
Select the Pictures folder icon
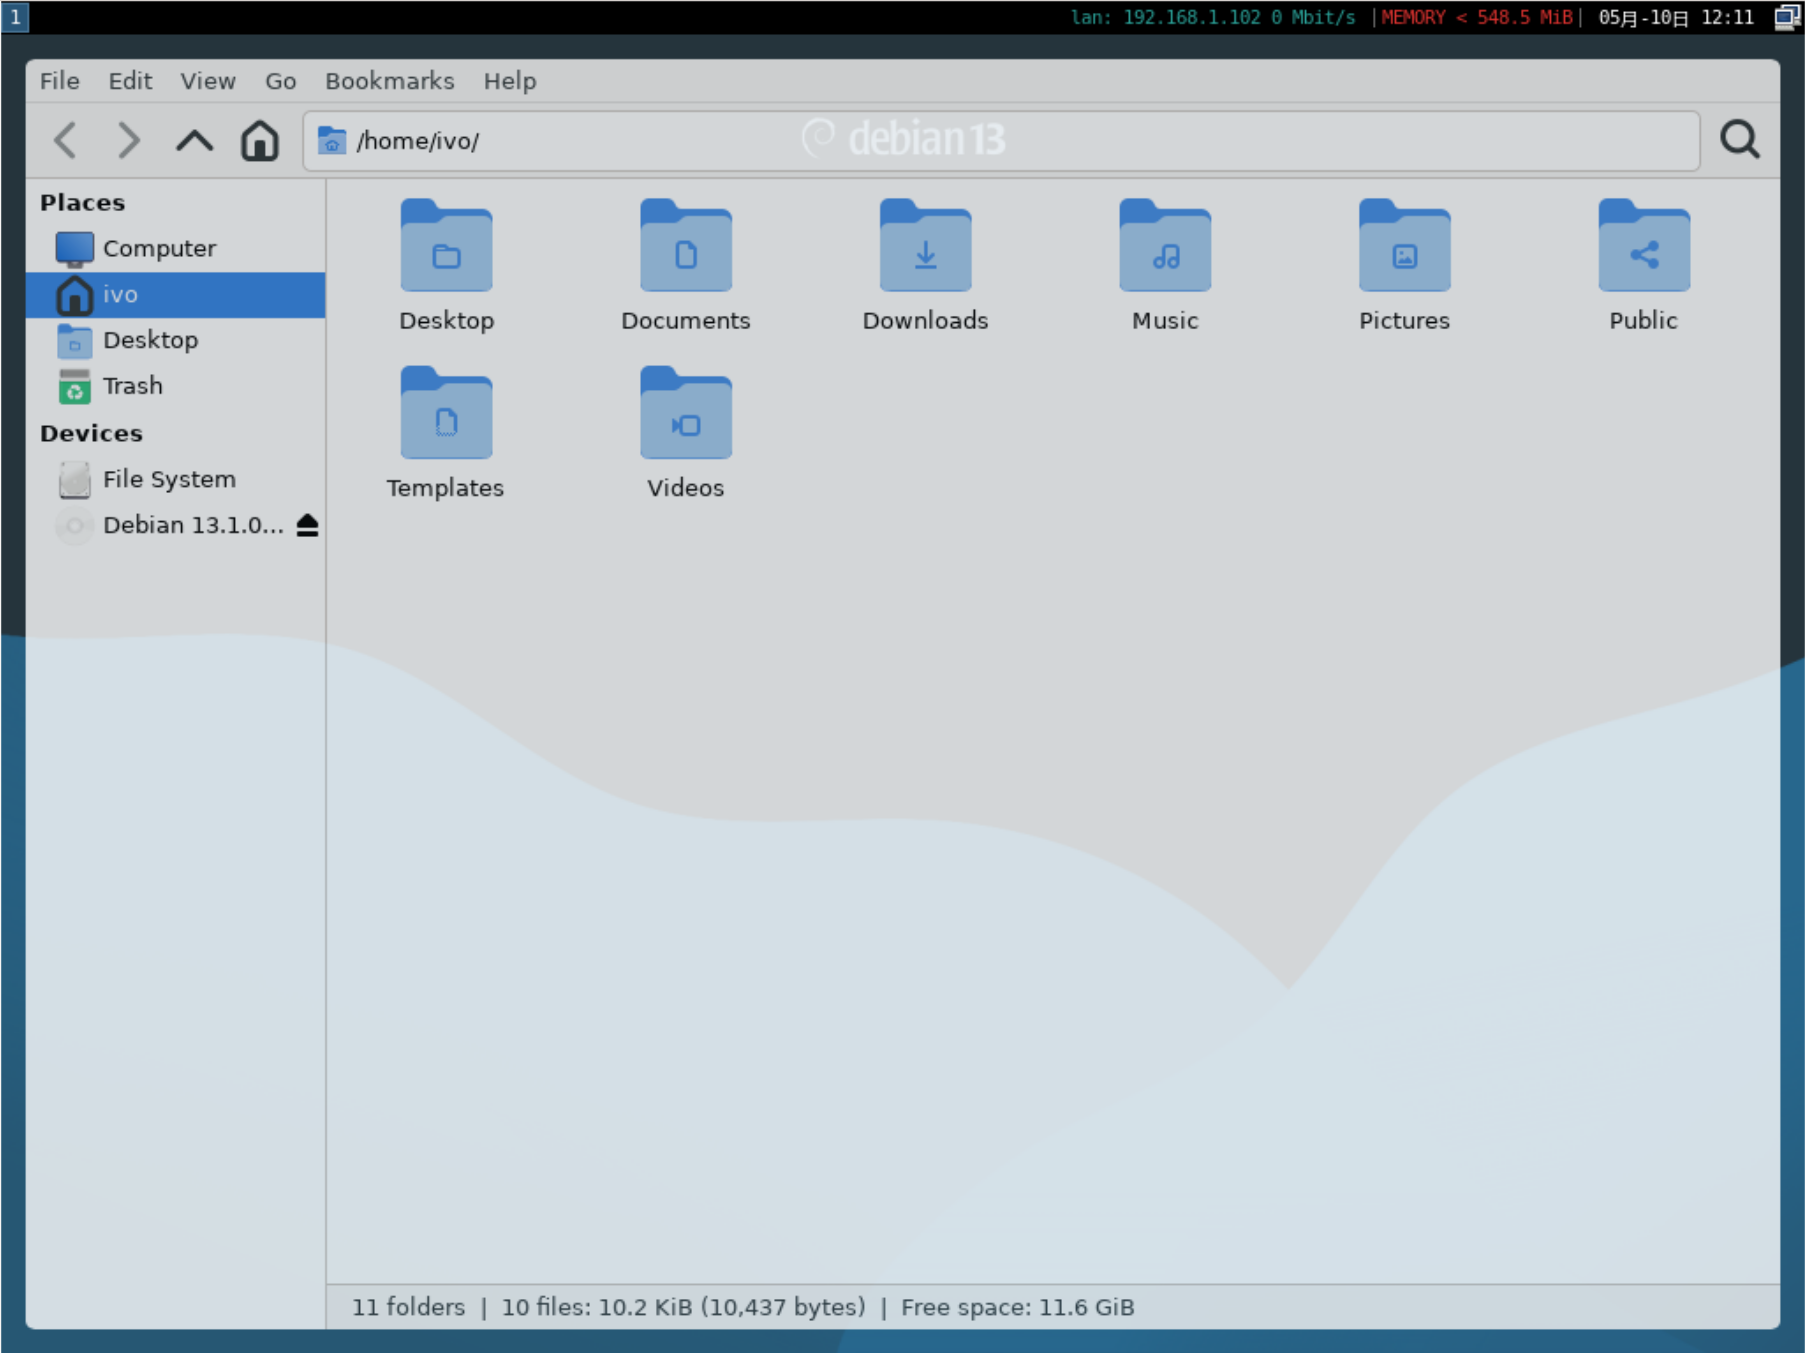[1405, 246]
